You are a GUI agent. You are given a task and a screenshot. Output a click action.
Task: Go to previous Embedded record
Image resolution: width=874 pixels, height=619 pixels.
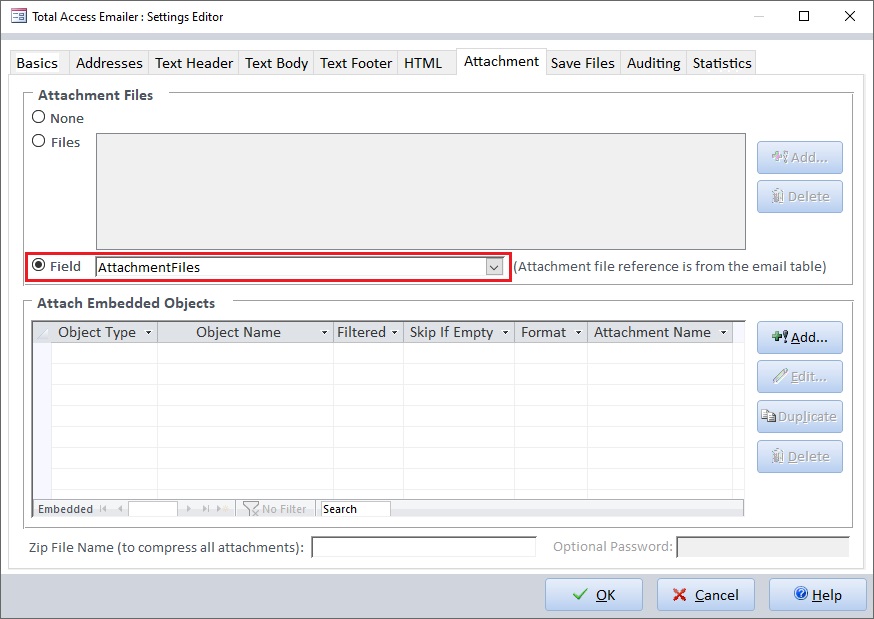[x=120, y=509]
